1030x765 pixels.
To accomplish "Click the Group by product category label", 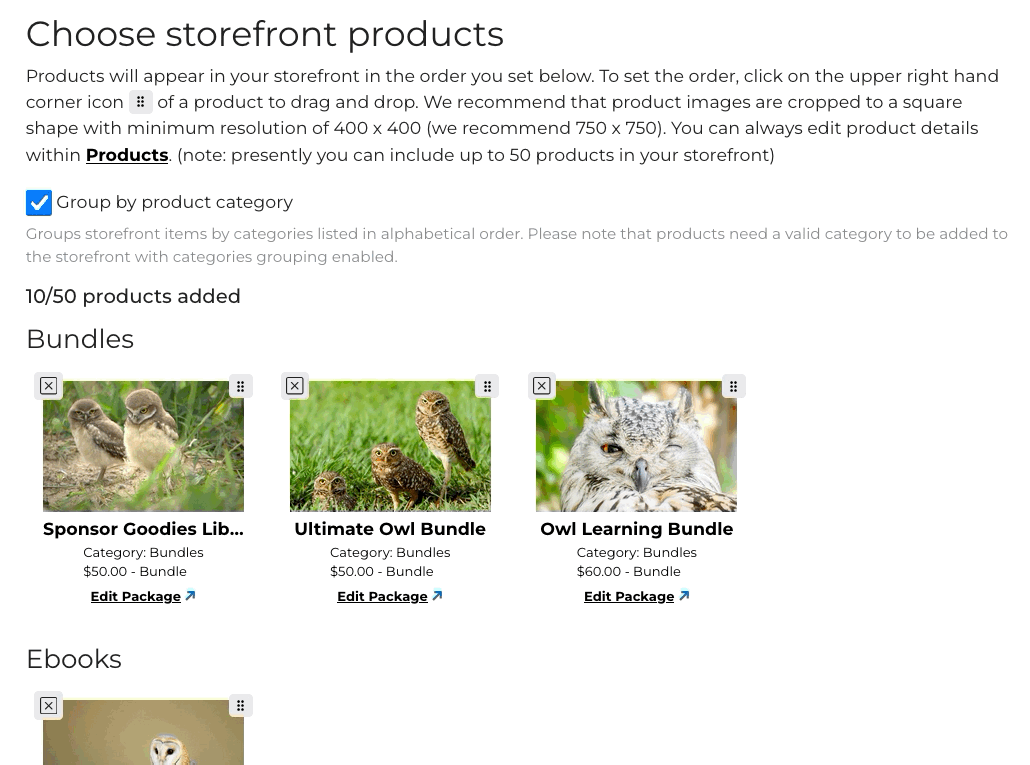I will tap(174, 202).
